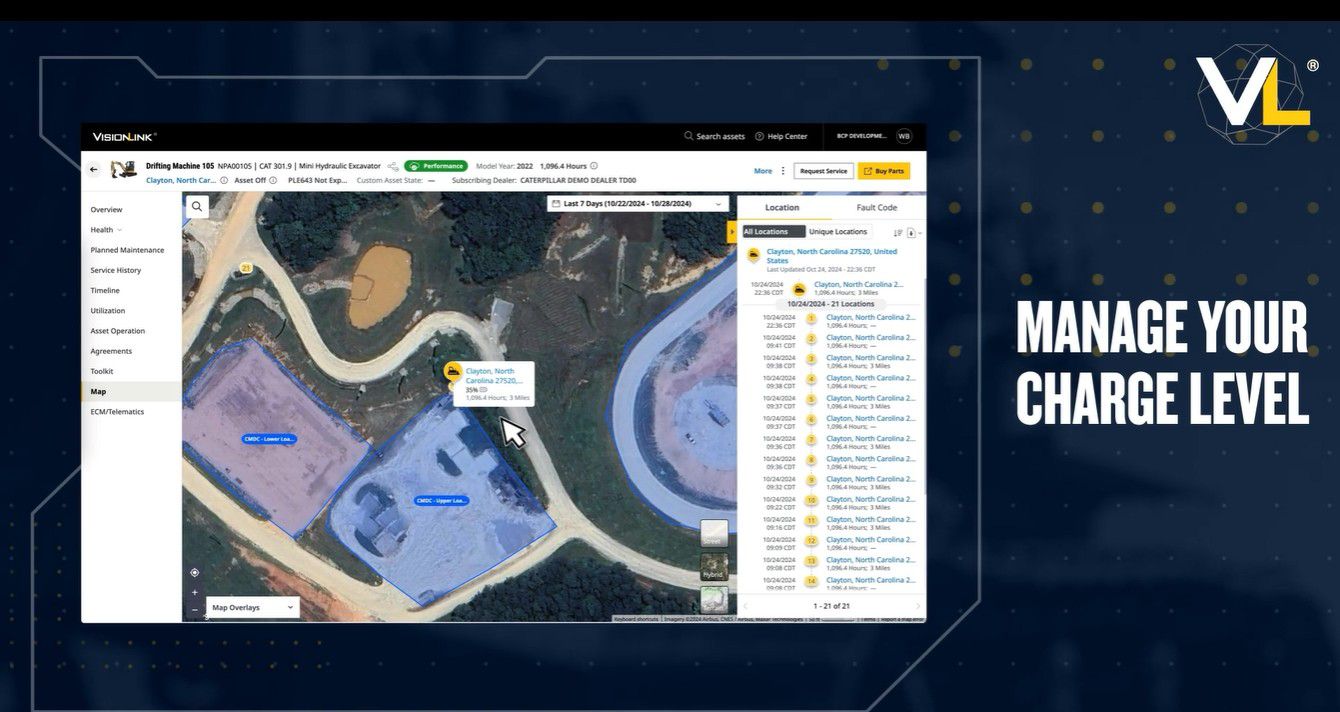
Task: Open the Help Center
Action: (x=780, y=136)
